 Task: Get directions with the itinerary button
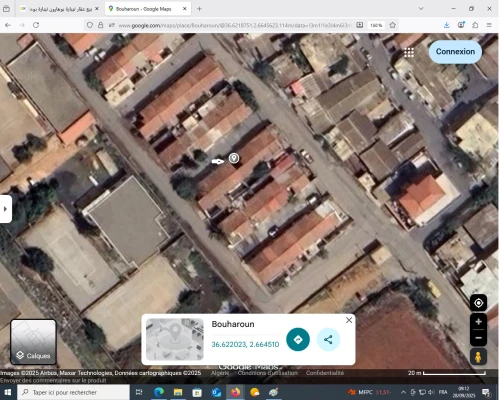click(298, 339)
